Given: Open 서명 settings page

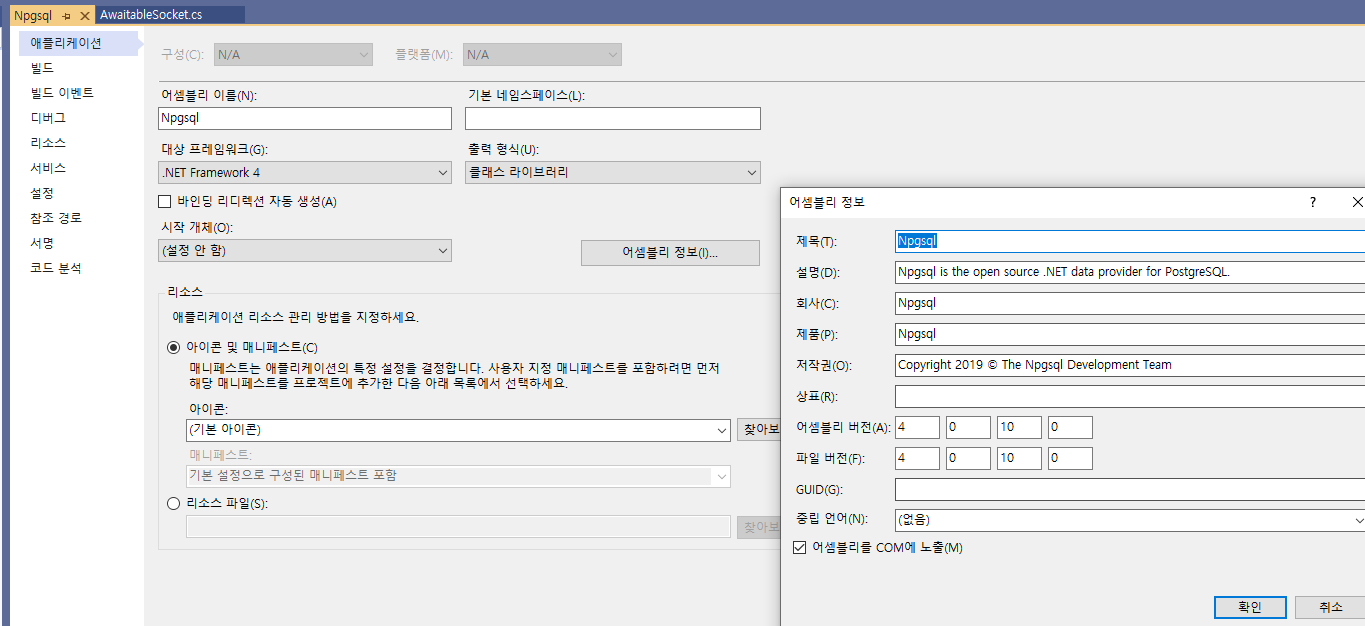Looking at the screenshot, I should tap(42, 243).
